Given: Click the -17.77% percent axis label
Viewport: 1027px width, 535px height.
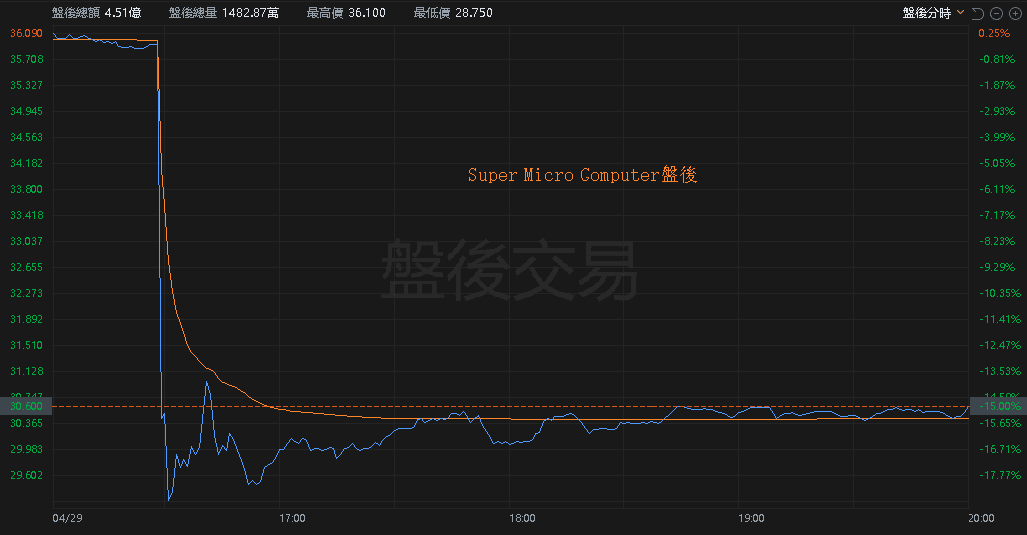Looking at the screenshot, I should 1000,475.
